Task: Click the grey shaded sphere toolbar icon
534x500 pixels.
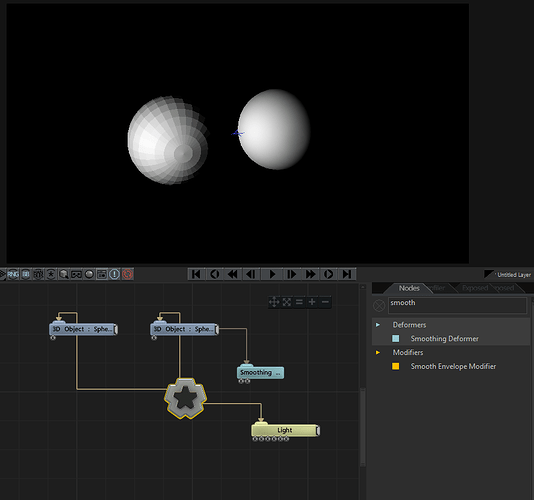Action: point(89,274)
